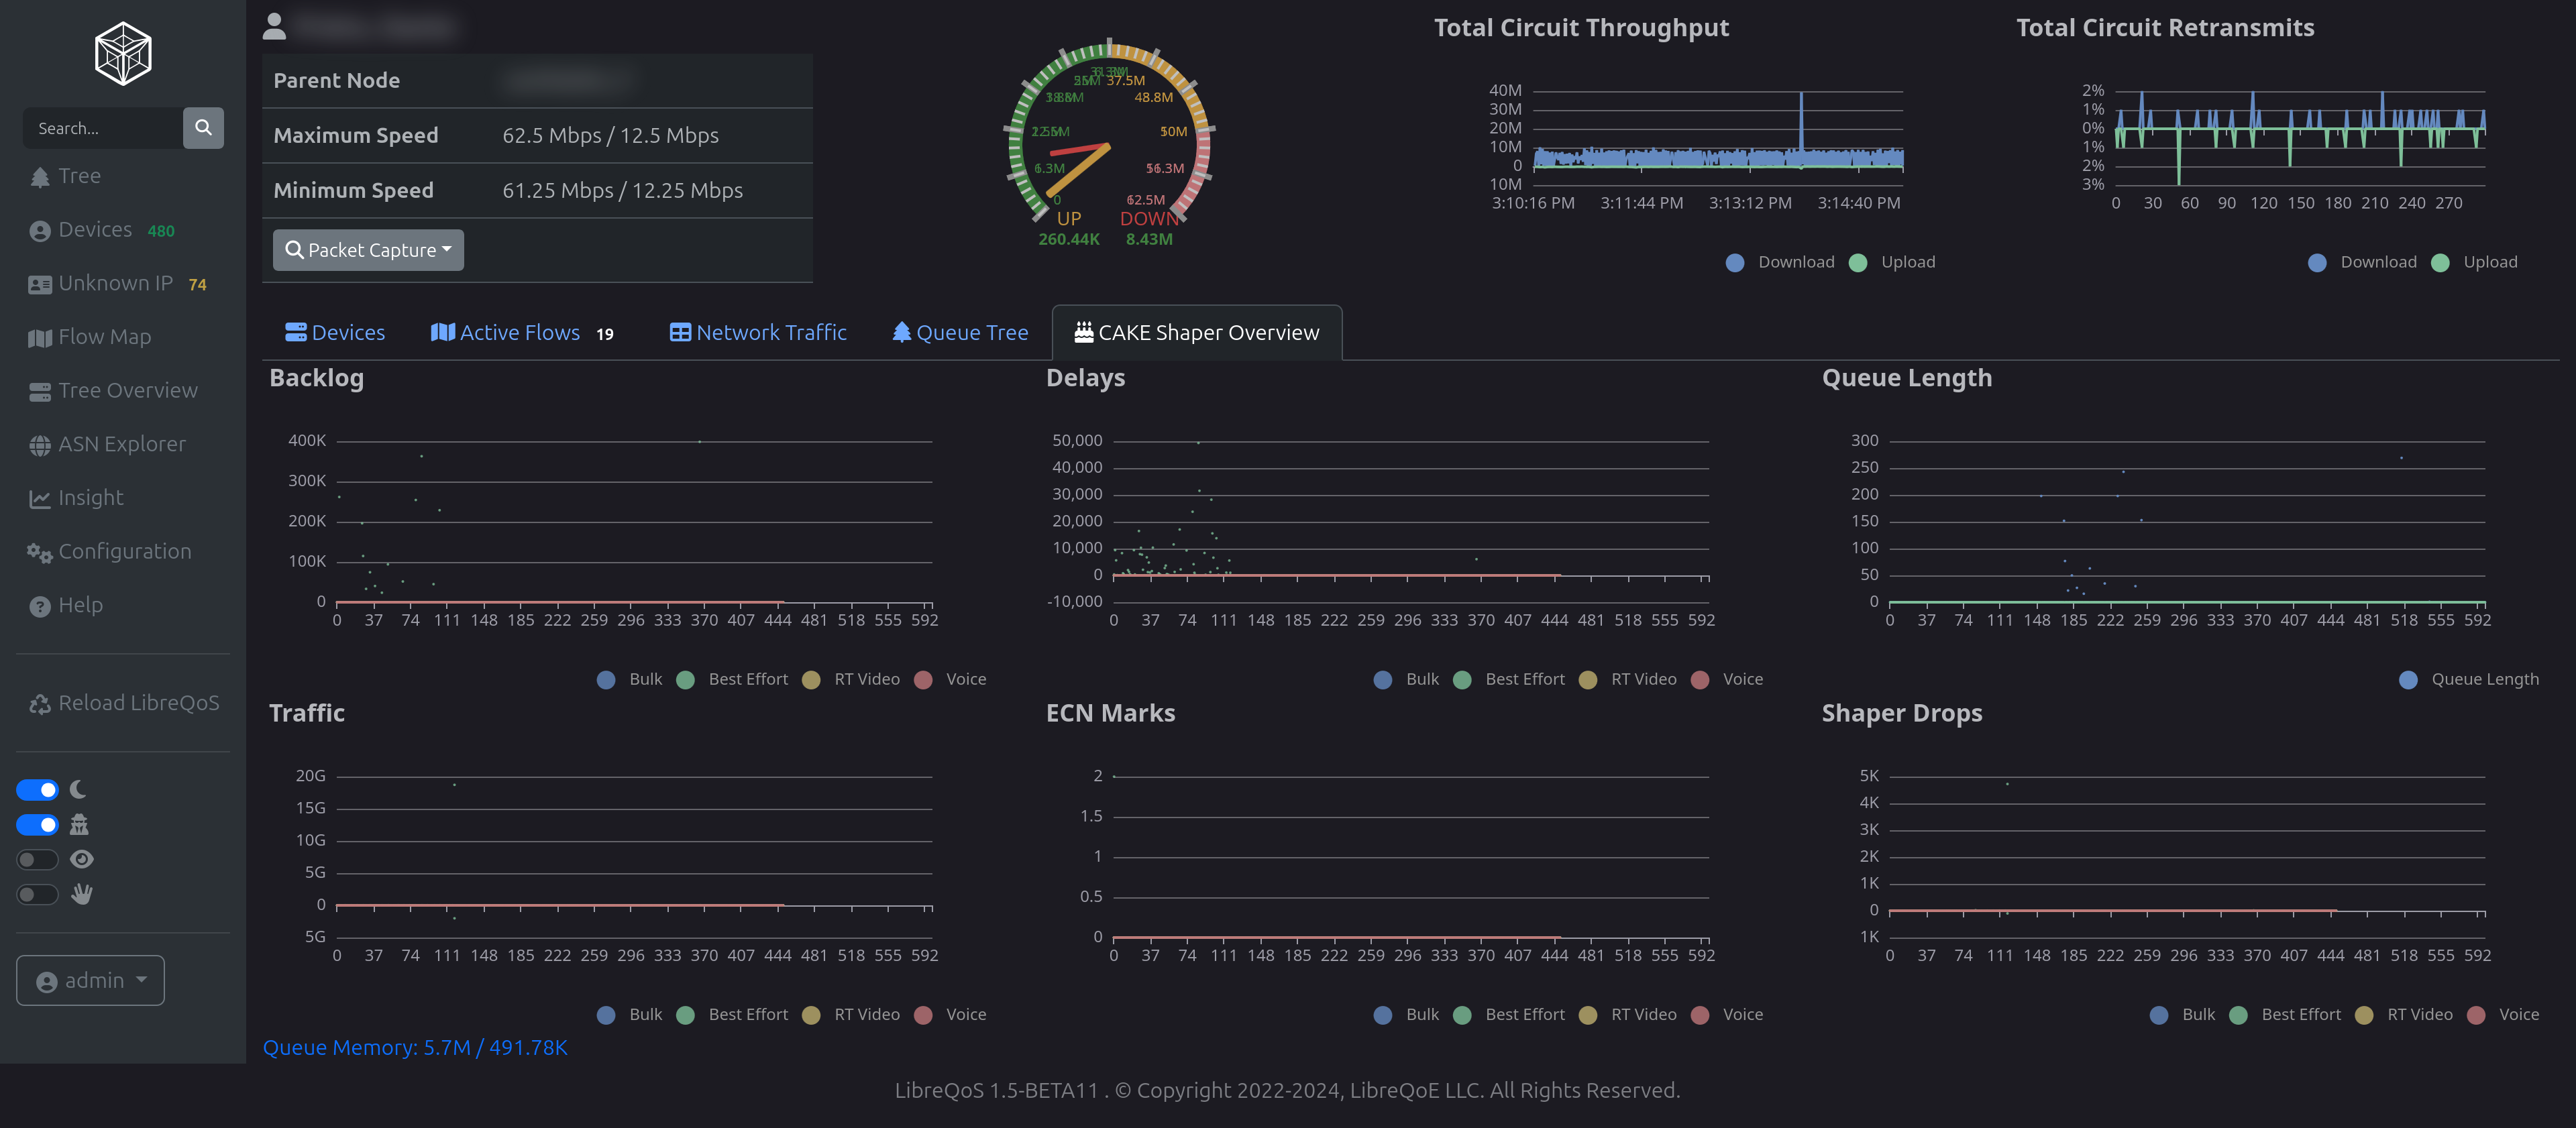Toggle Bulk legend swatch in Backlog chart
Image resolution: width=2576 pixels, height=1128 pixels.
click(x=607, y=679)
